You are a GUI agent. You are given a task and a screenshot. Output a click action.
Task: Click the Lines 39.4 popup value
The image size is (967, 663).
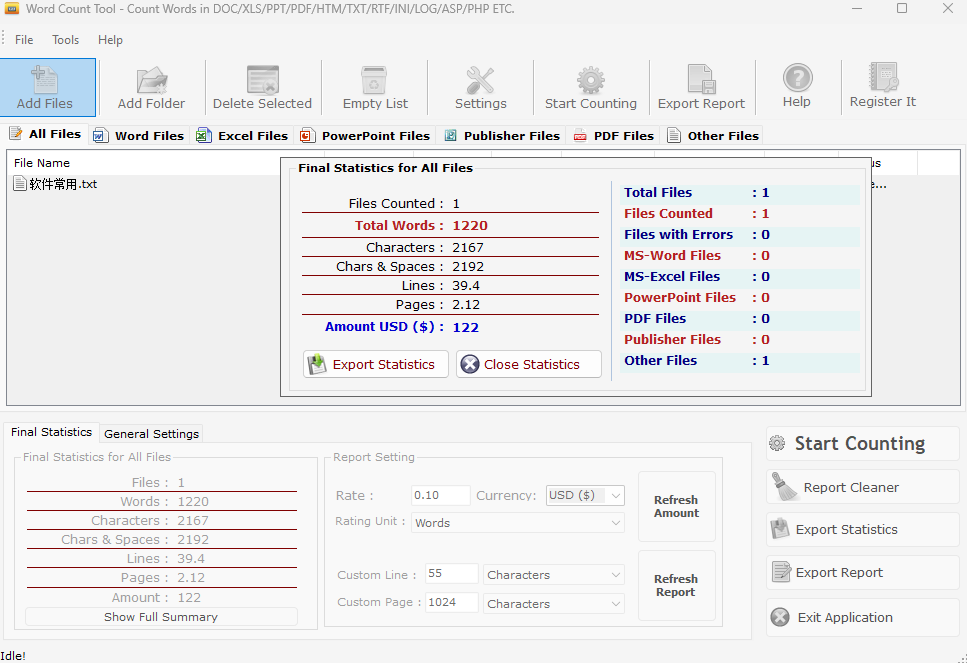pos(466,286)
